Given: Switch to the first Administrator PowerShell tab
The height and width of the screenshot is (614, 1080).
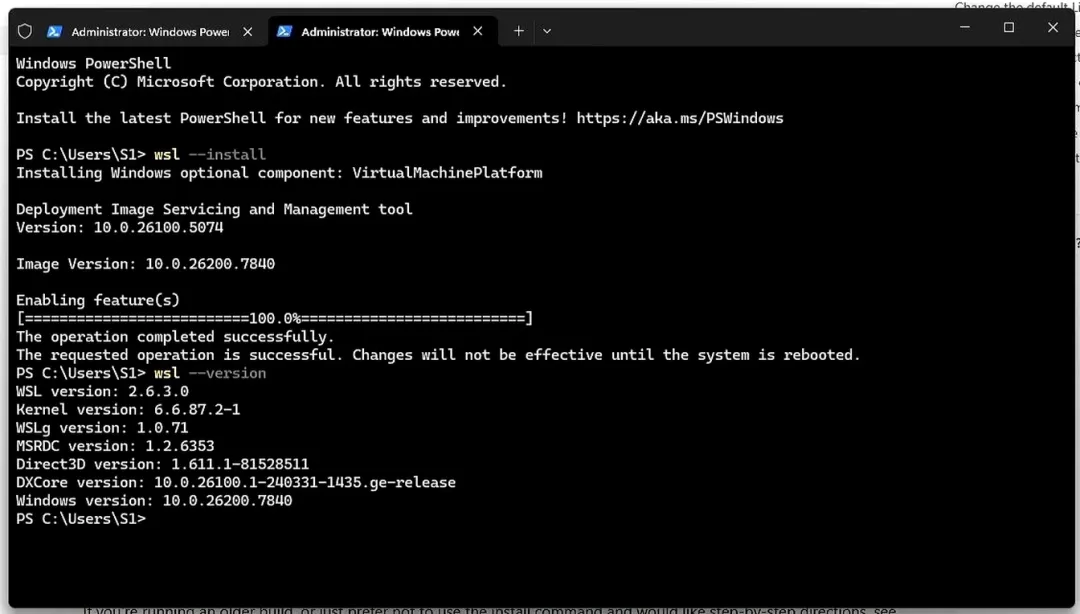Looking at the screenshot, I should [x=149, y=31].
